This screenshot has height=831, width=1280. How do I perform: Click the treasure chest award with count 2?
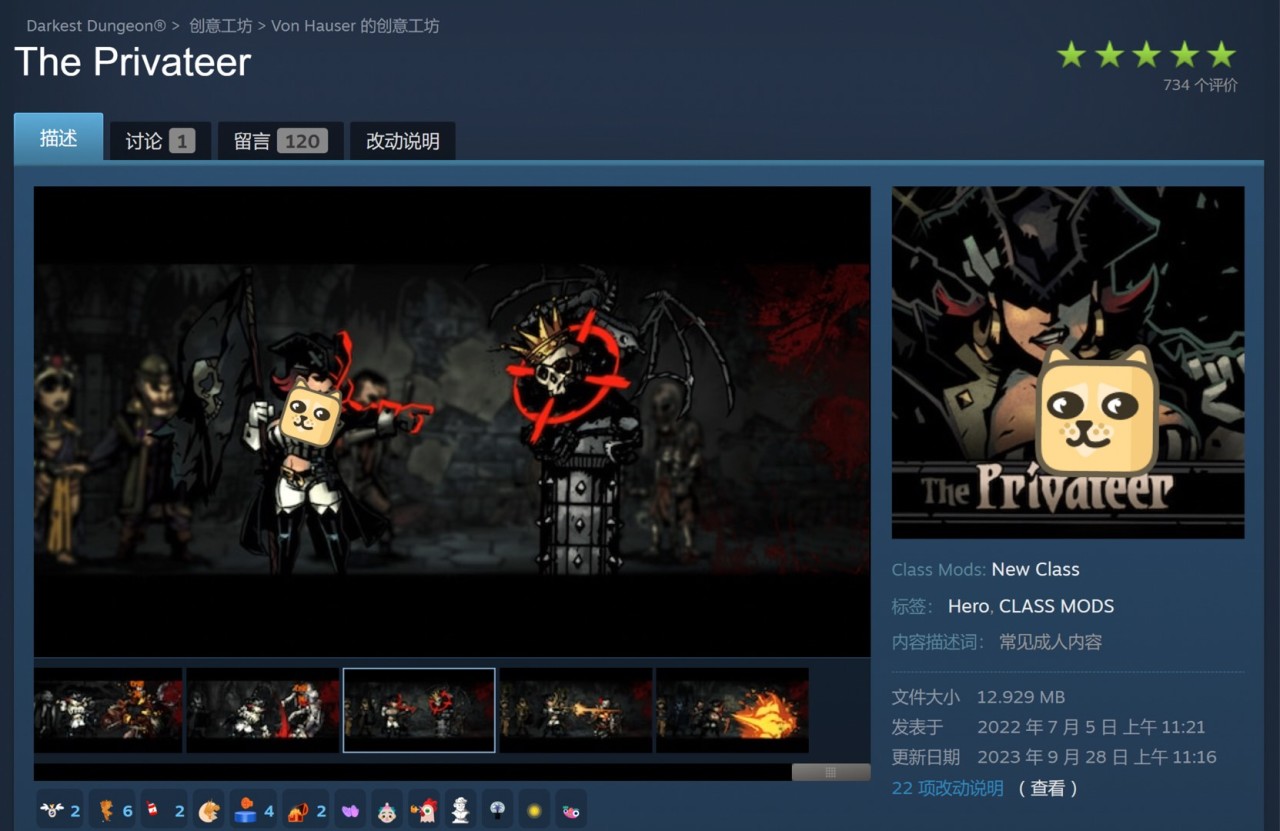(307, 810)
